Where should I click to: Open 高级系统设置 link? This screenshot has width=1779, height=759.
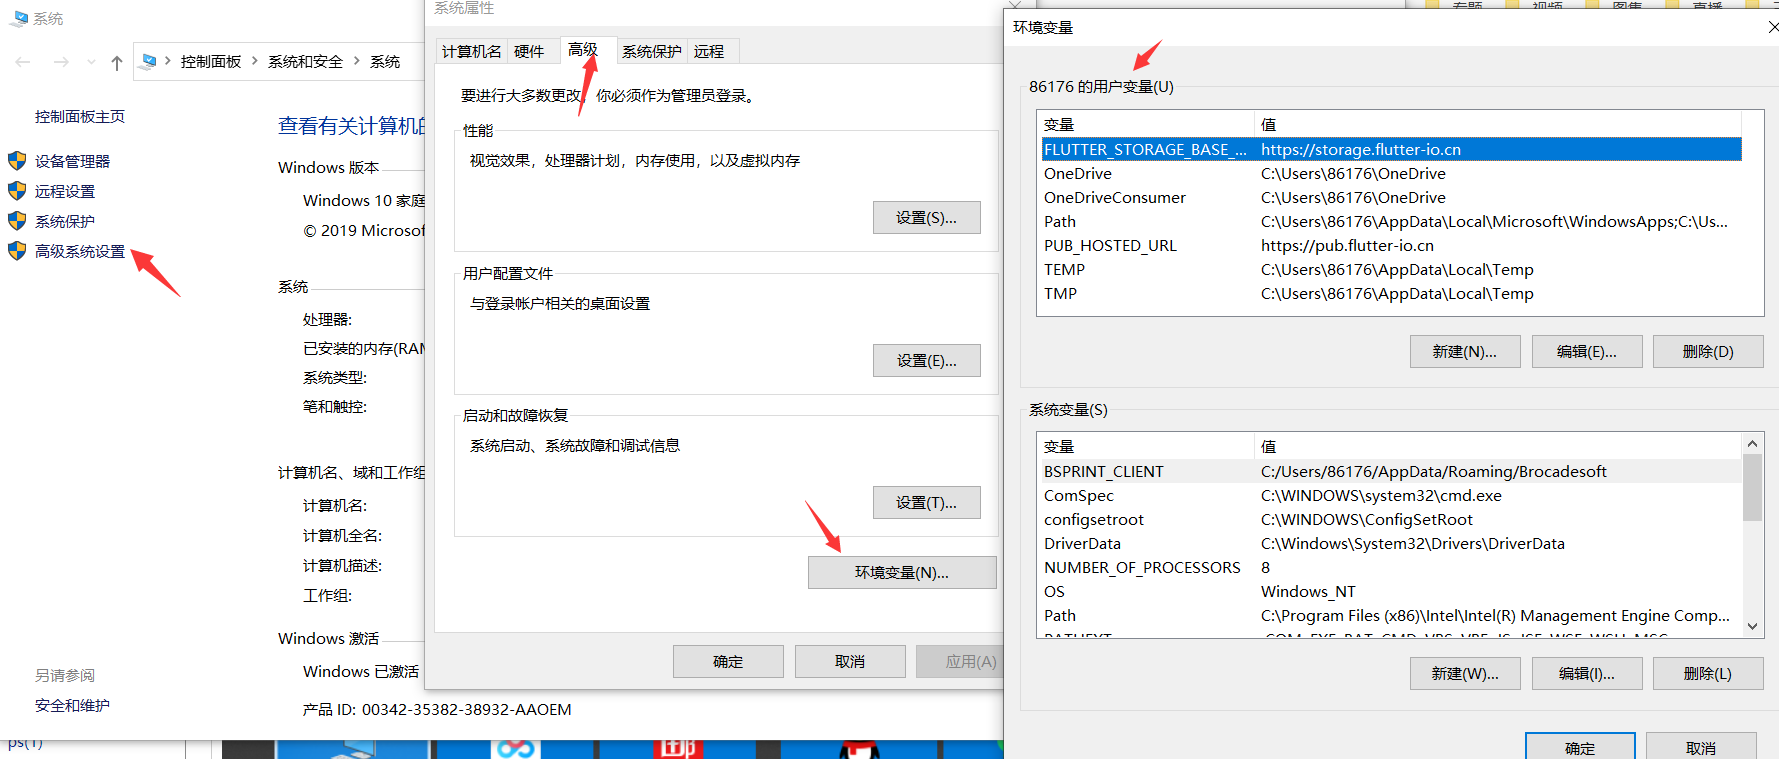(x=80, y=251)
